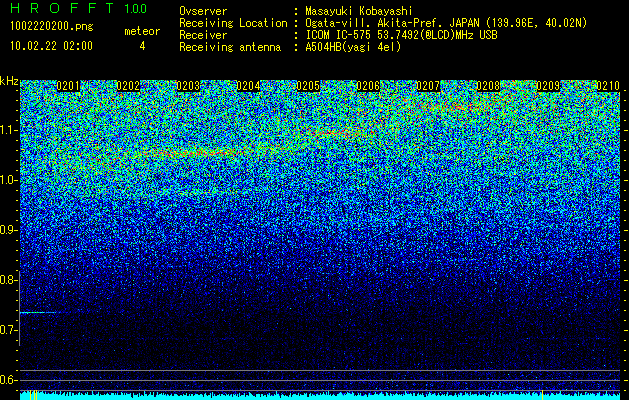Click observer name Masayuki Kobayashi
This screenshot has width=629, height=400.
(358, 11)
